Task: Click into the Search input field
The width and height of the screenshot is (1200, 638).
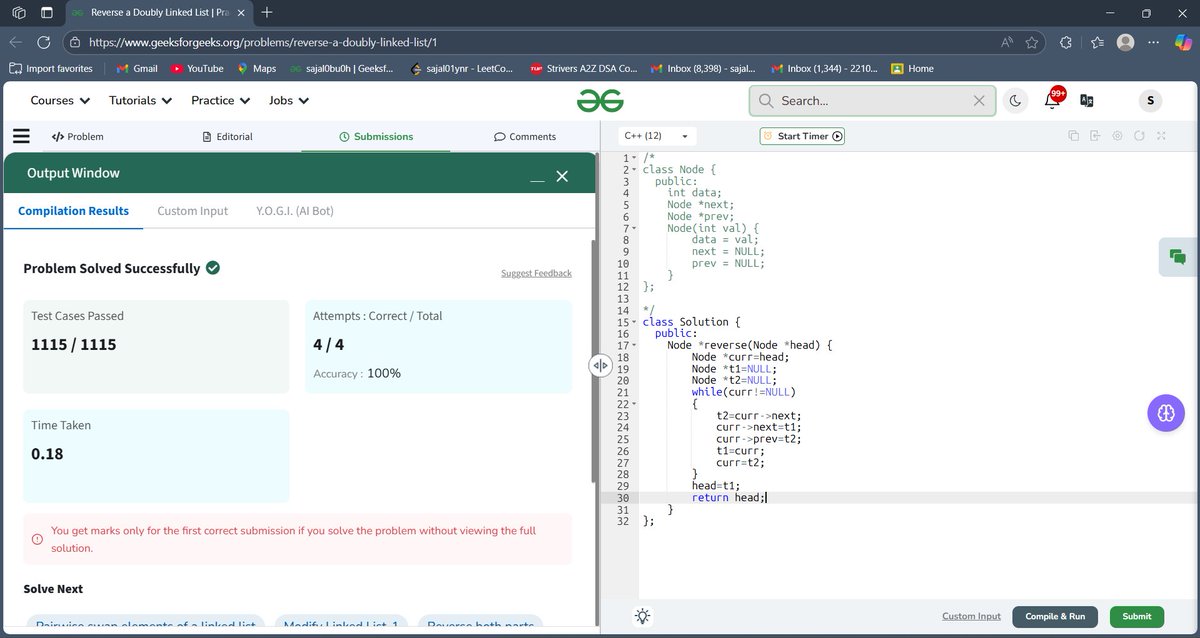Action: tap(873, 100)
